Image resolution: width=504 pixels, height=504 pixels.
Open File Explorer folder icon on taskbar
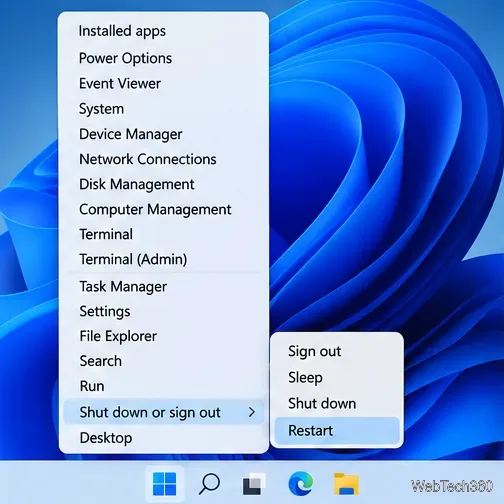(346, 484)
